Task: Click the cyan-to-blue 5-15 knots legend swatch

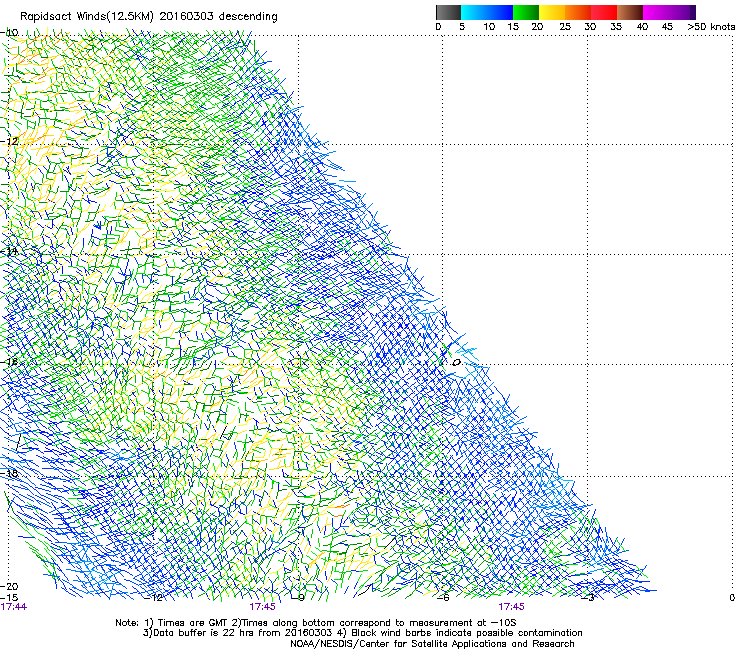Action: 487,12
